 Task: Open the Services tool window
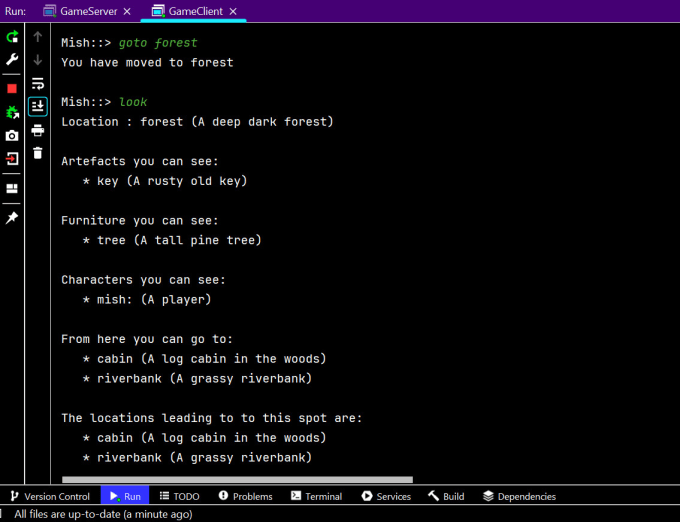click(x=386, y=496)
